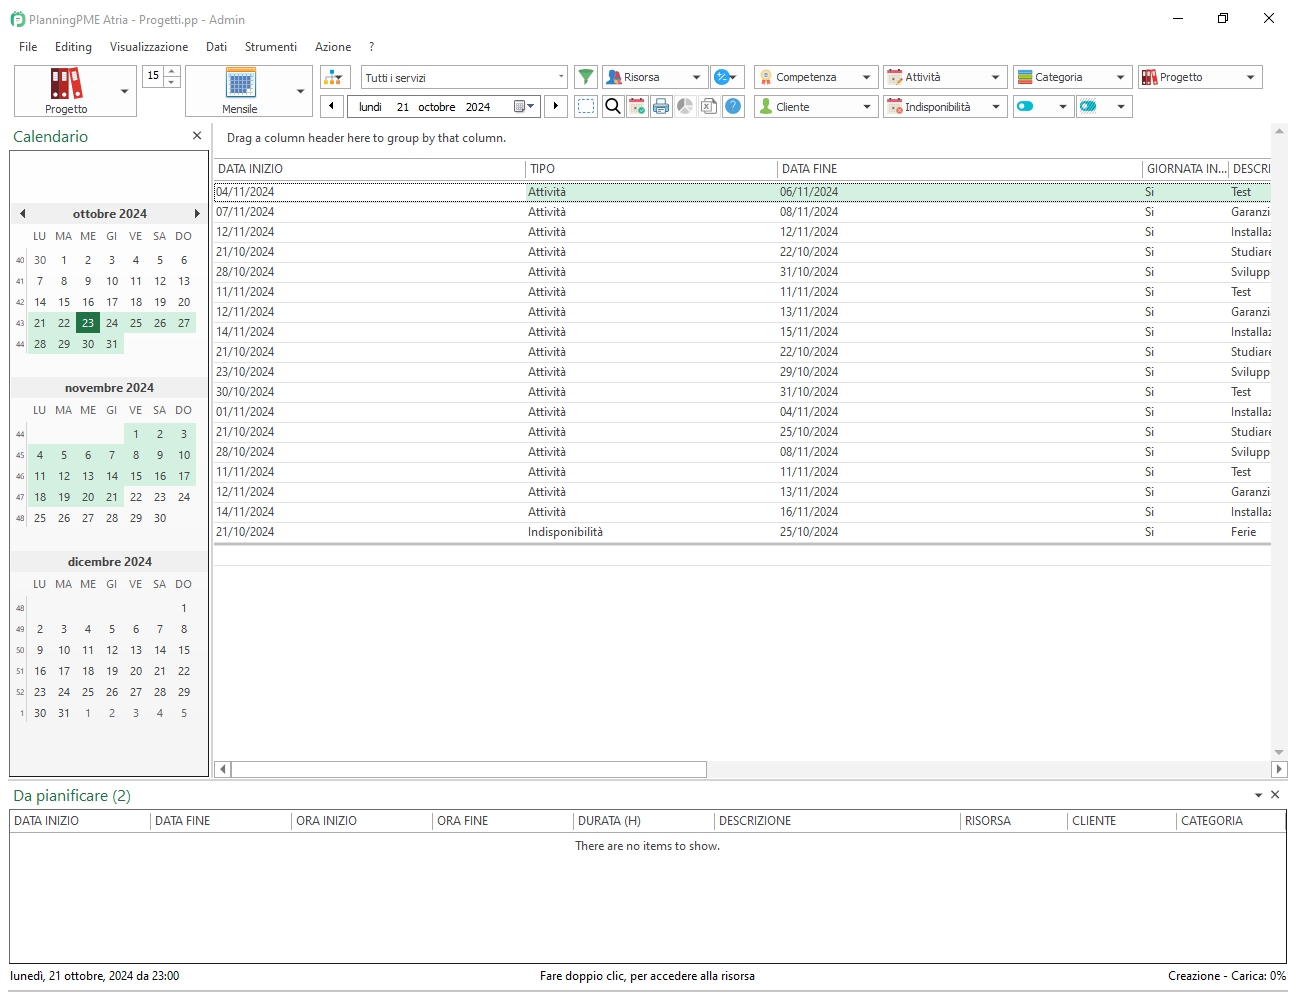The image size is (1296, 992).
Task: Go to previous period with left arrow
Action: [331, 106]
